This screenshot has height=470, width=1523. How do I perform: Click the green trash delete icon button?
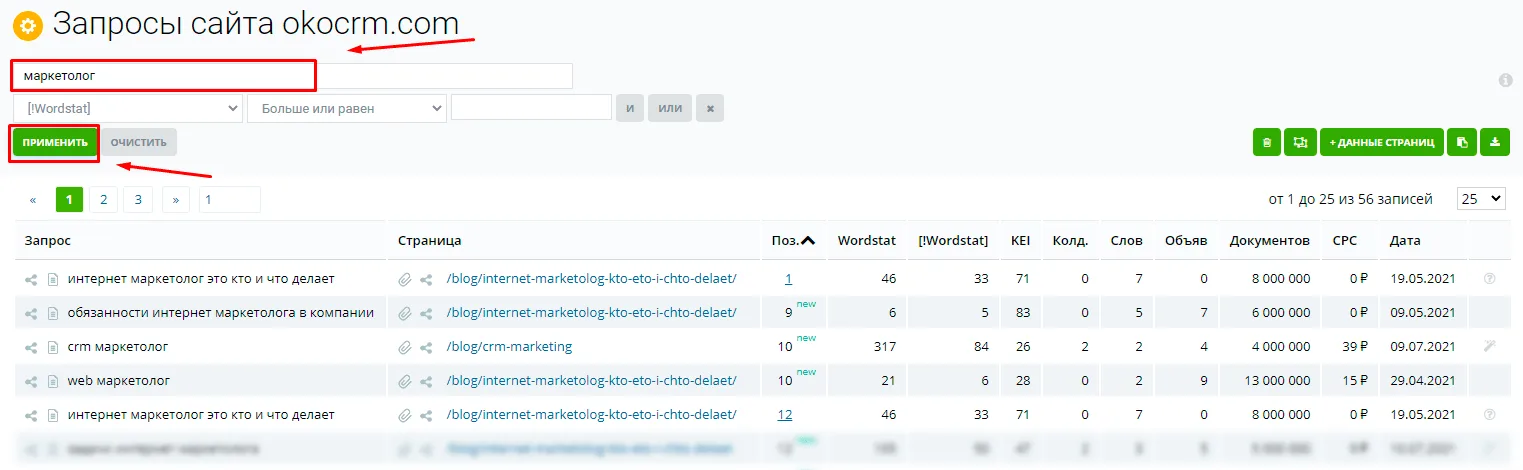coord(1267,142)
